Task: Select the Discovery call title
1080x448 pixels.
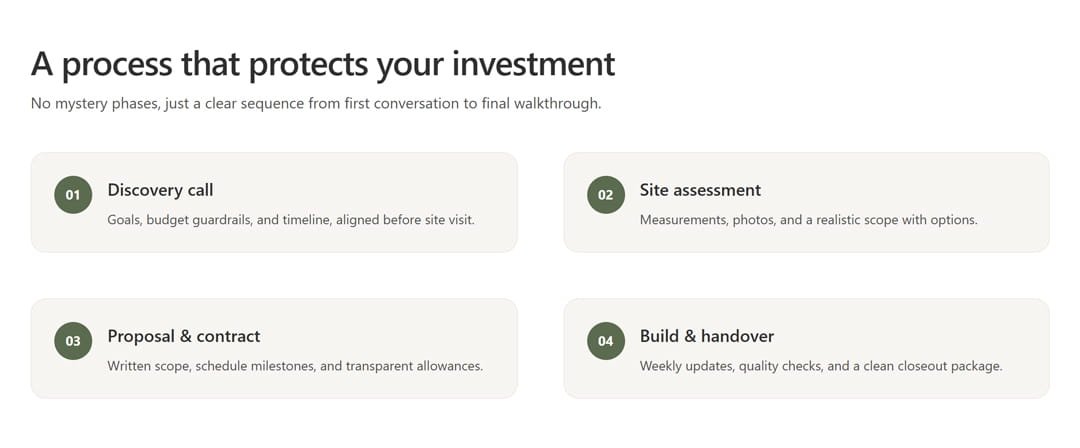Action: click(160, 190)
